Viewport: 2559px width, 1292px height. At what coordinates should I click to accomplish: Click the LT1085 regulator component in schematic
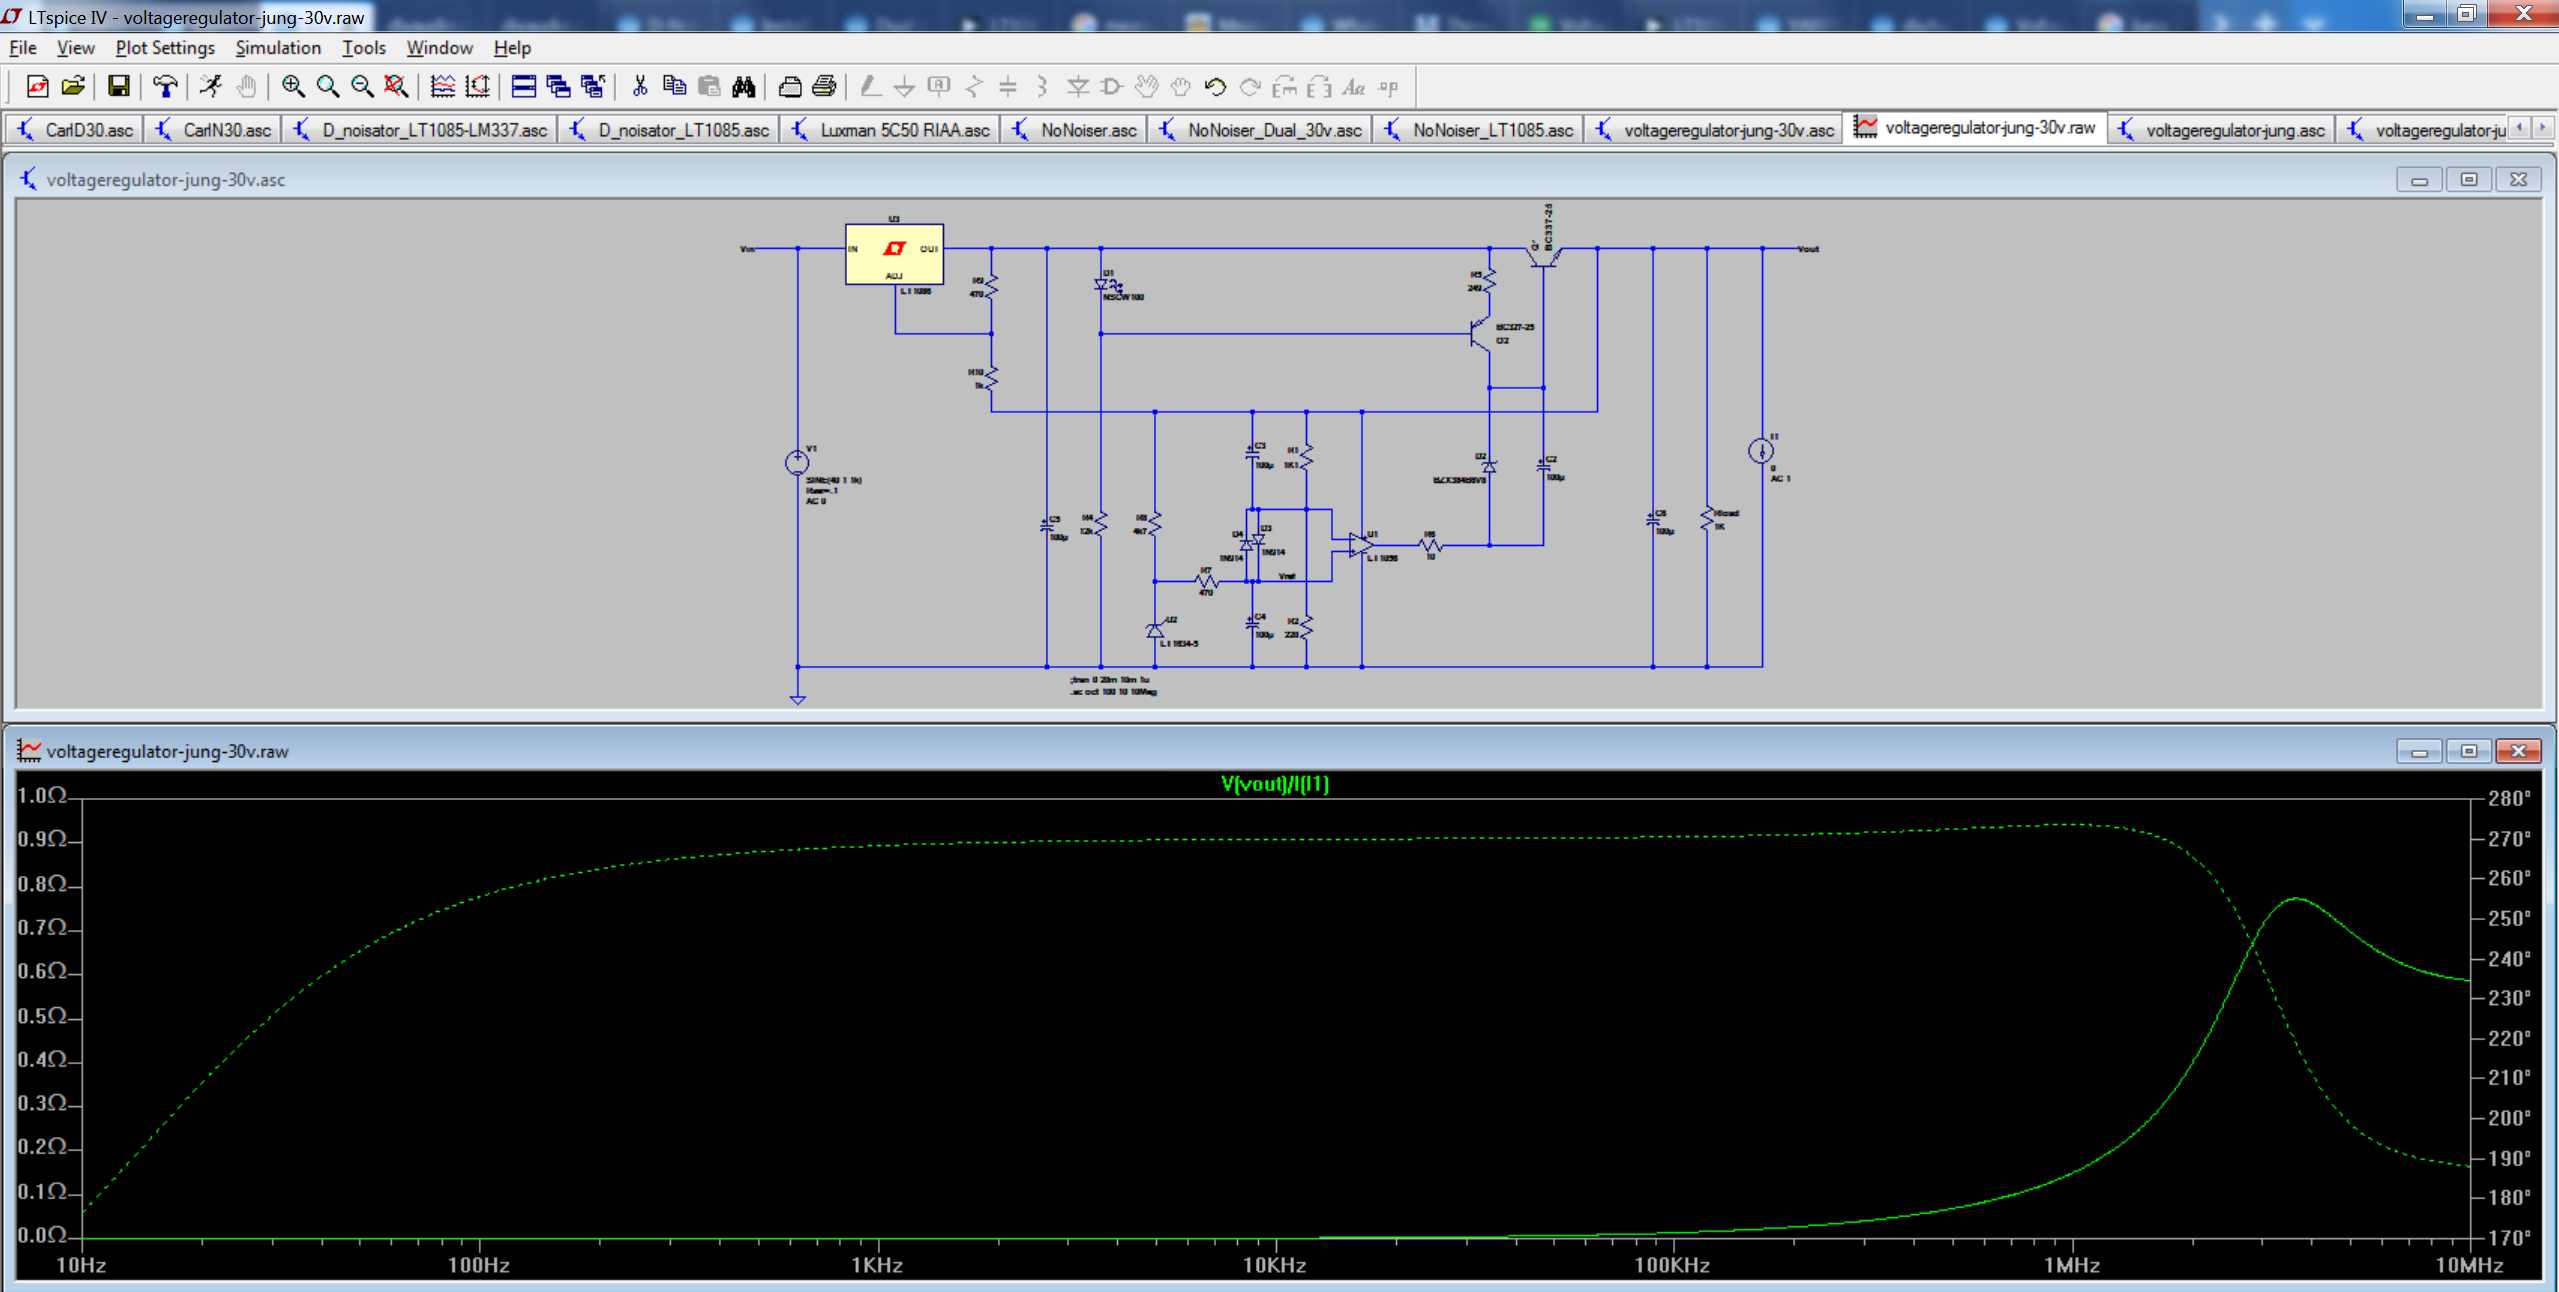pos(894,254)
